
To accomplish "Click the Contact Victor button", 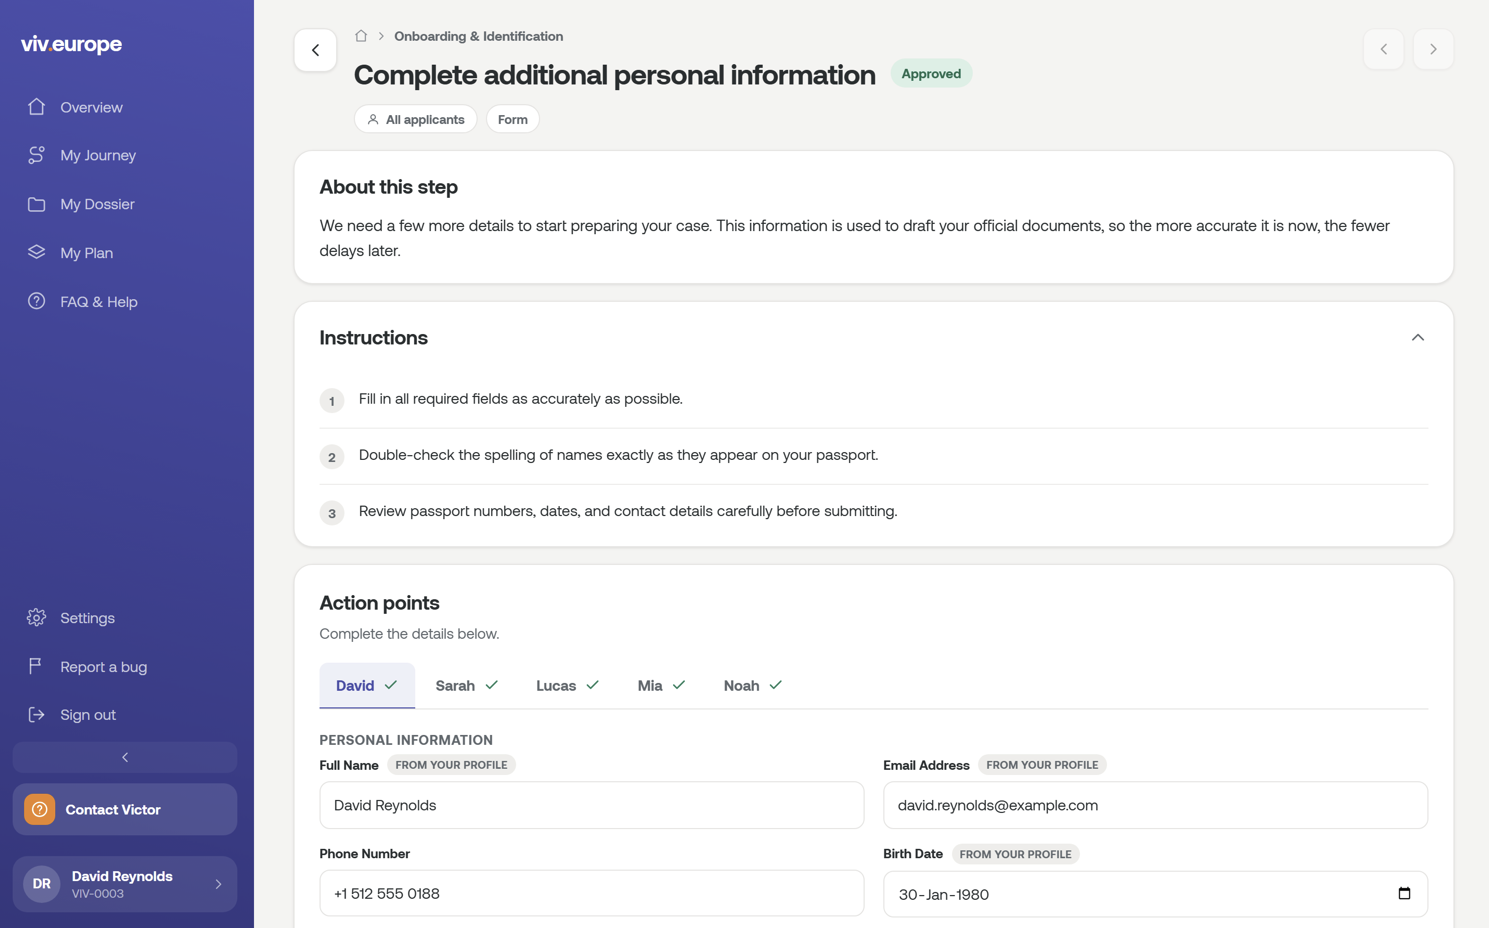I will 125,809.
